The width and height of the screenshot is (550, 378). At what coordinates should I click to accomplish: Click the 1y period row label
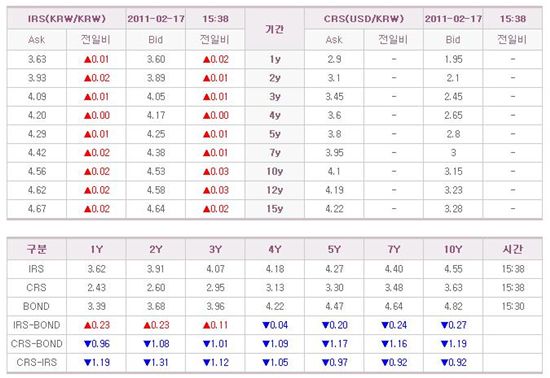pos(275,59)
